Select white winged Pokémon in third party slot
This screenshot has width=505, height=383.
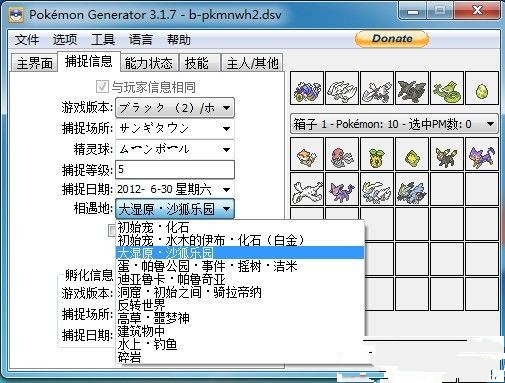377,88
